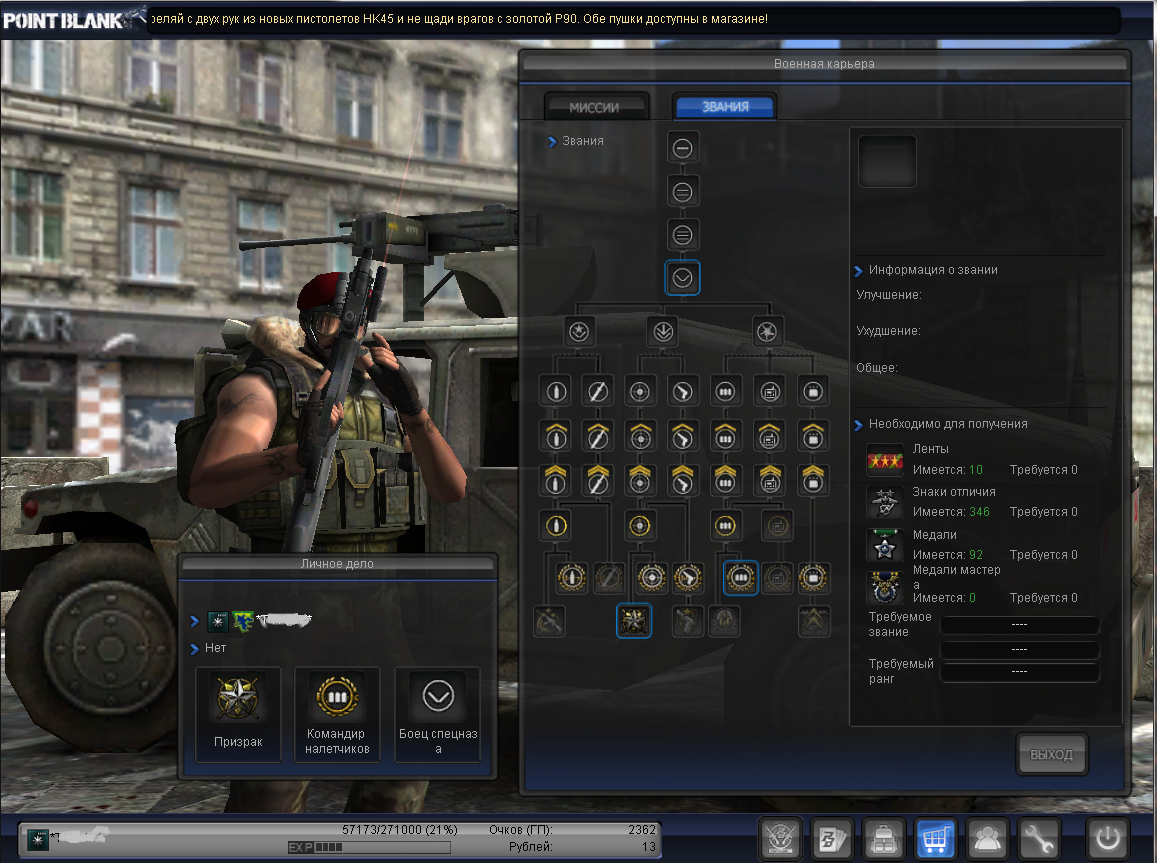Open the clan emblem icon in bottom bar
Viewport: 1157px width, 863px height.
coord(781,838)
